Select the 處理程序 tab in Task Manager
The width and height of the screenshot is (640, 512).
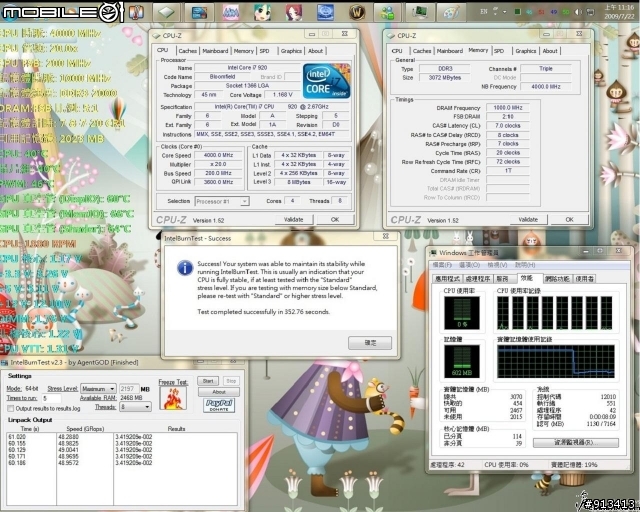478,279
